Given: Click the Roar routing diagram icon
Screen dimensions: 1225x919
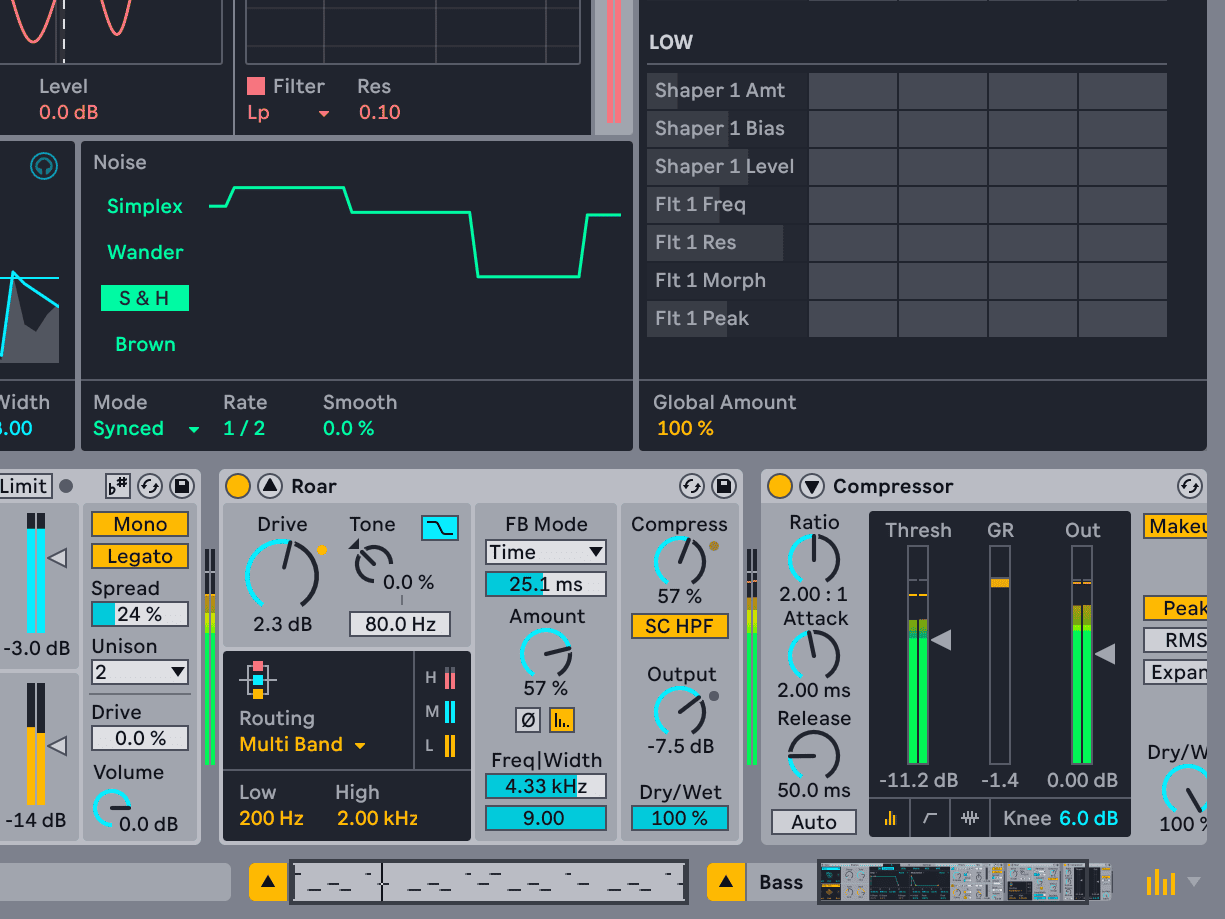Looking at the screenshot, I should 258,679.
